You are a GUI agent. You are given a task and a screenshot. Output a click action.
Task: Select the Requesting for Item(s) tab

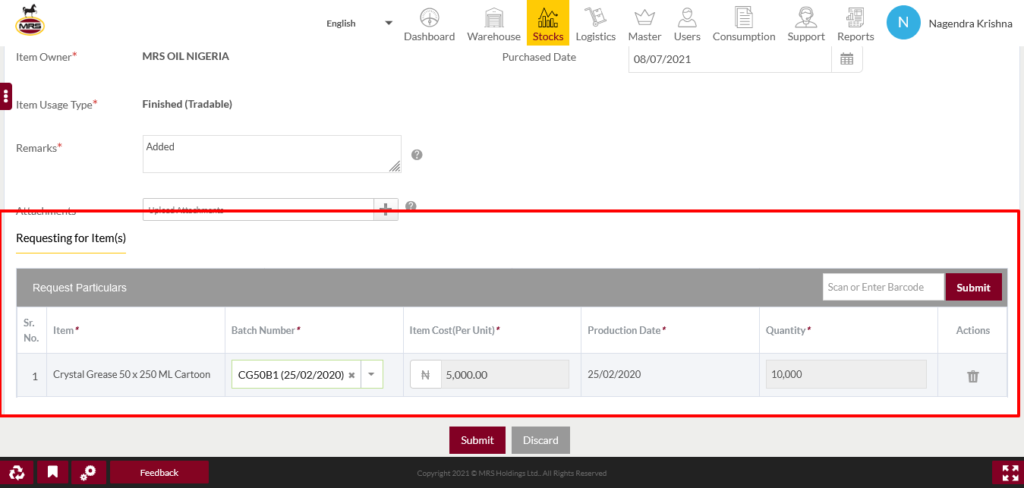[71, 238]
